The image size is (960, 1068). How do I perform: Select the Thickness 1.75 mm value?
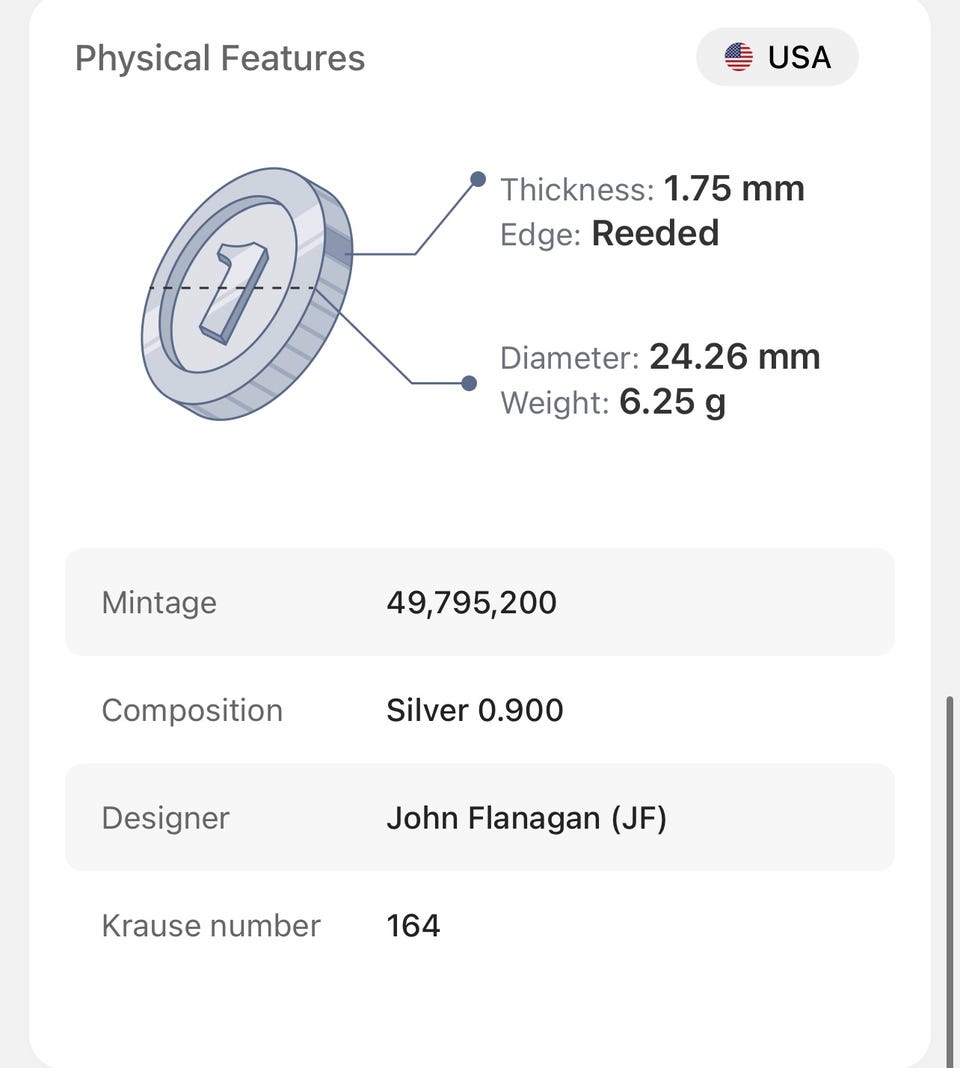pos(734,189)
